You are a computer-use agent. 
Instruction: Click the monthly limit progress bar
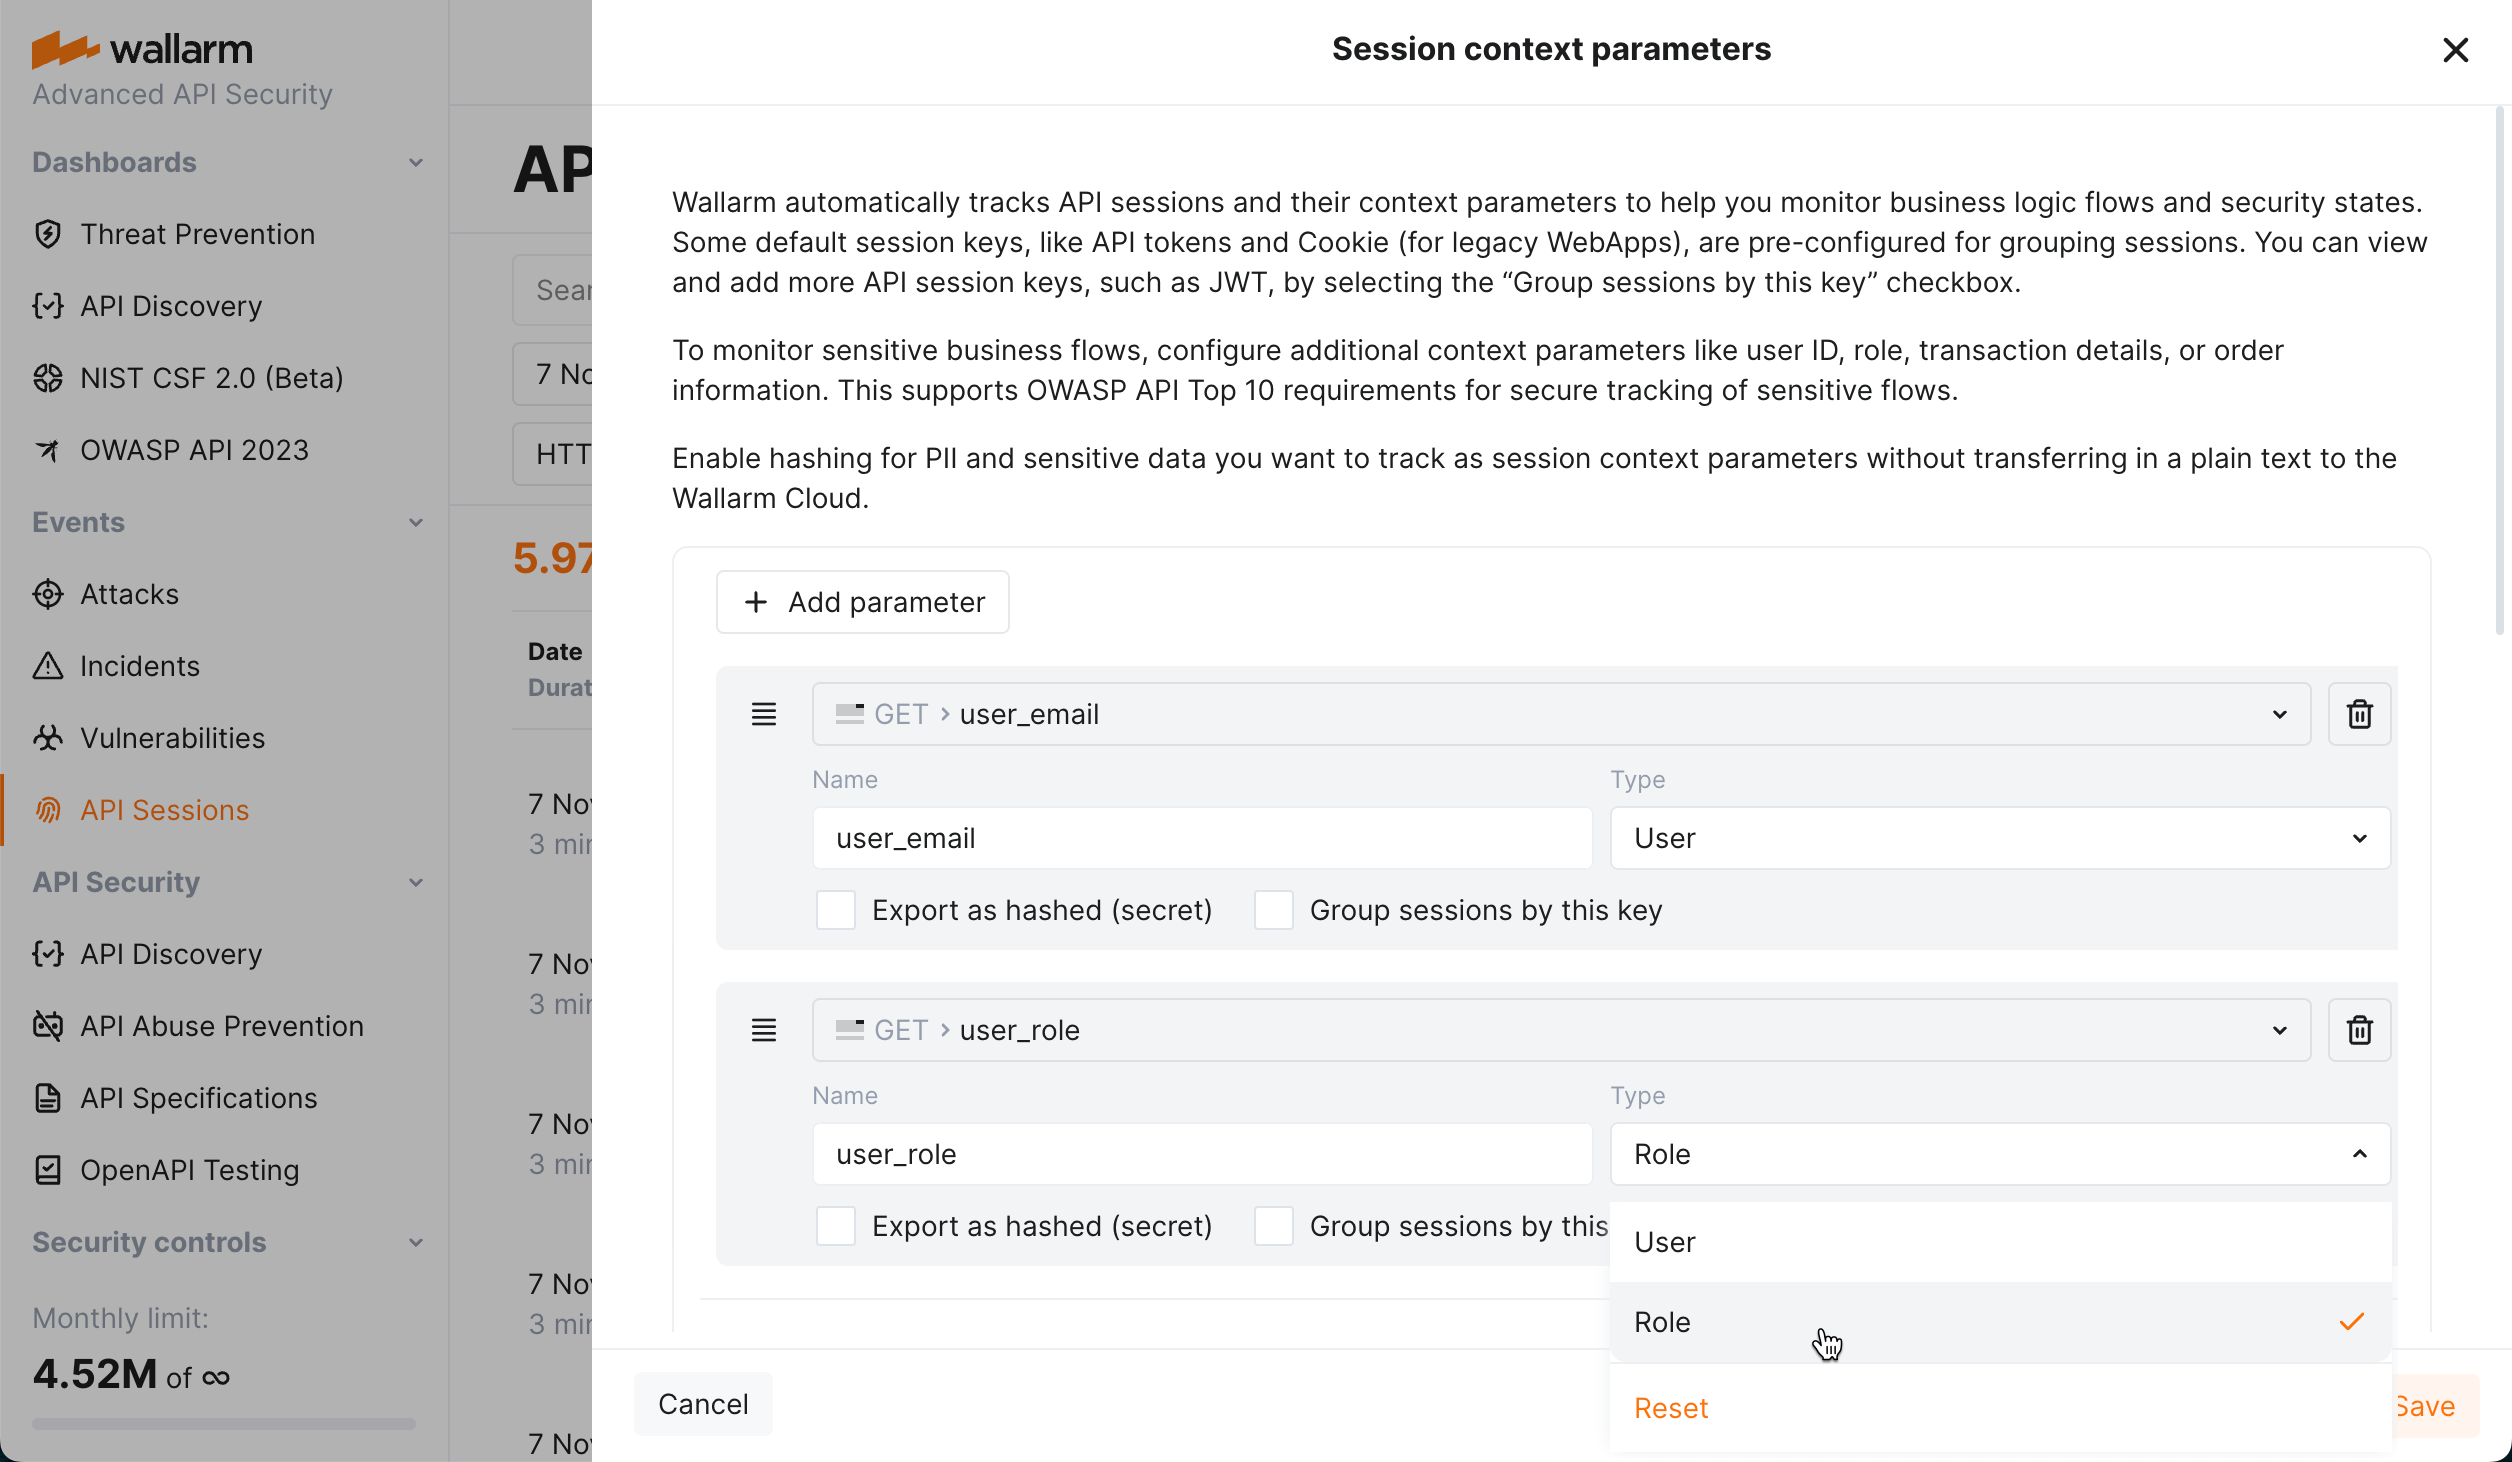tap(222, 1424)
